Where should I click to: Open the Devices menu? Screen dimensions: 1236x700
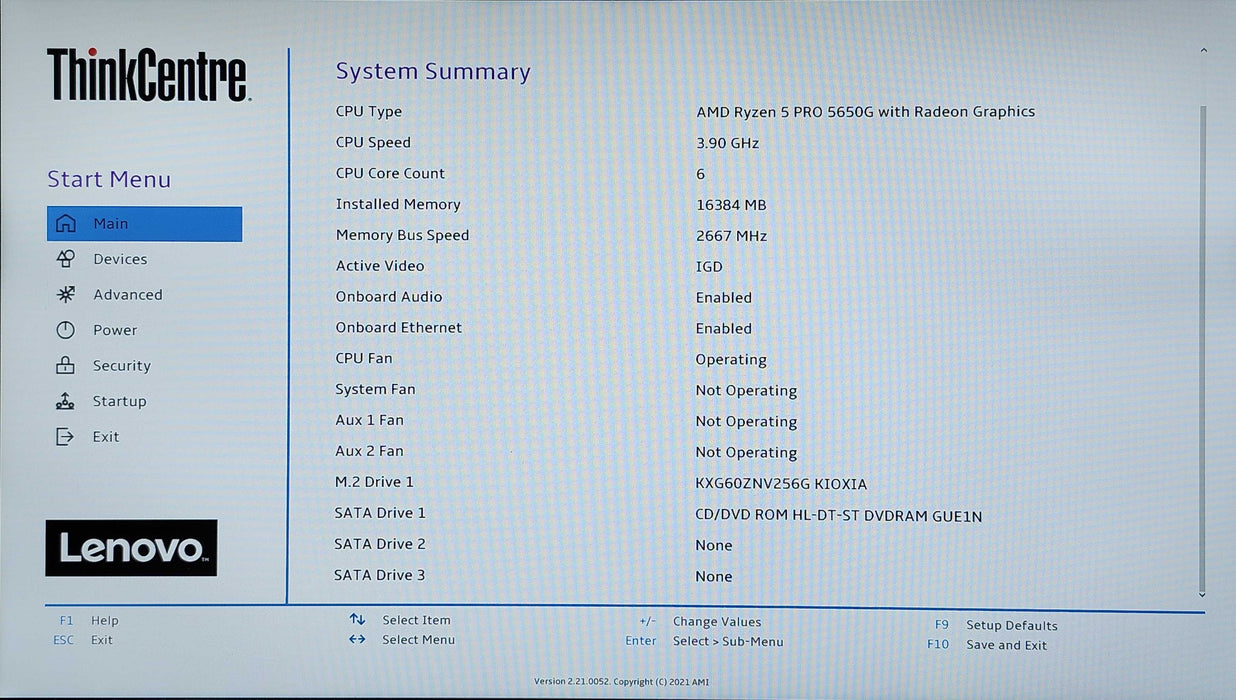(120, 259)
